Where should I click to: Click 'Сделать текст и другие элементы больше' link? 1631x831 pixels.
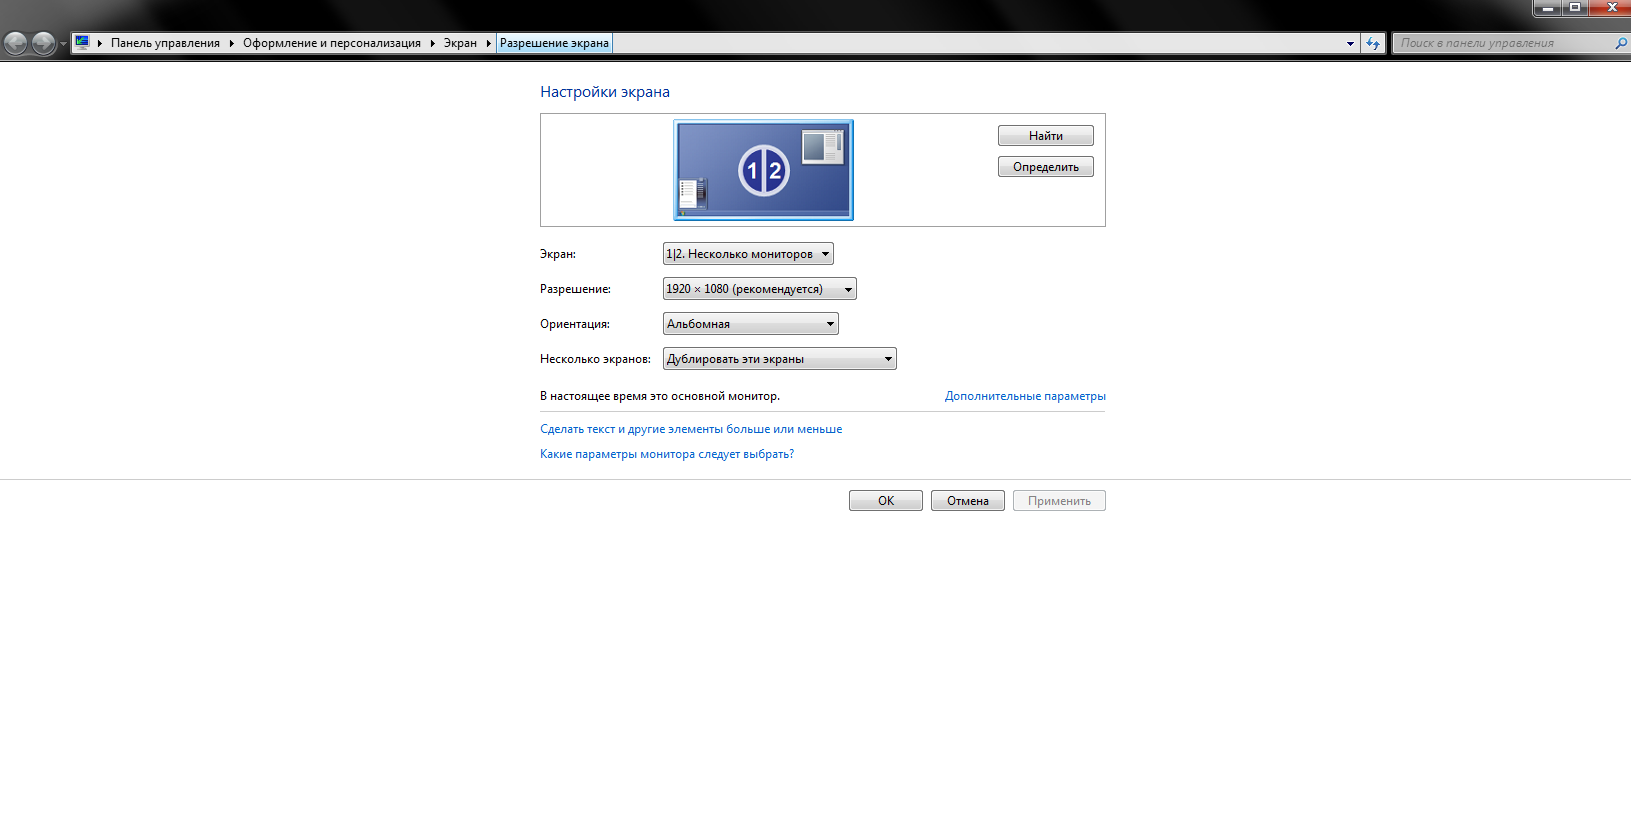pyautogui.click(x=690, y=429)
